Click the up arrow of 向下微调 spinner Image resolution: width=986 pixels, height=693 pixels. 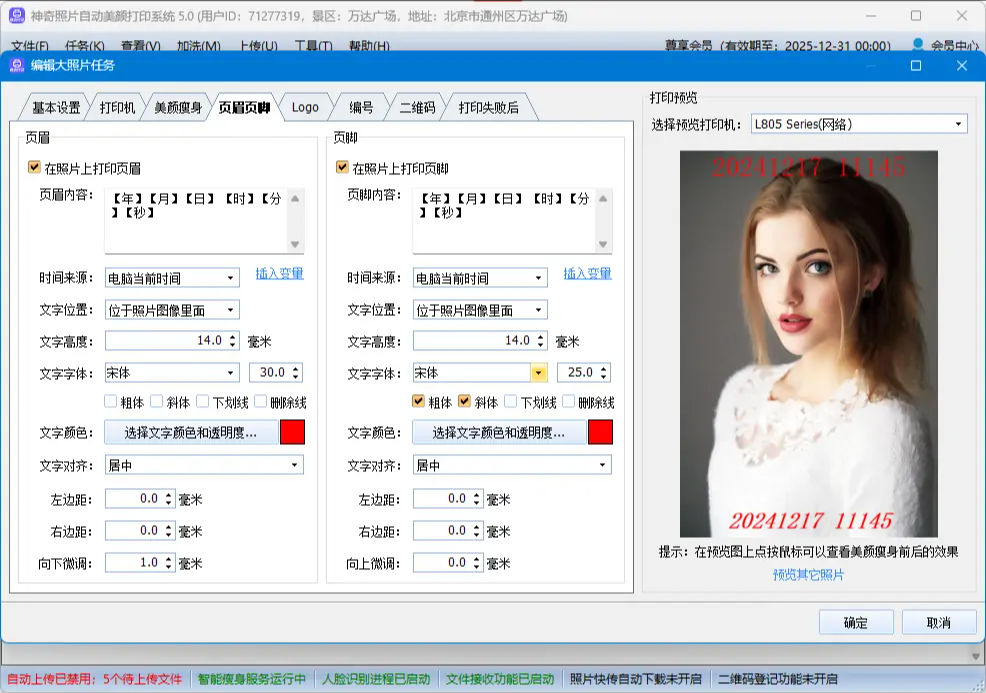[170, 559]
